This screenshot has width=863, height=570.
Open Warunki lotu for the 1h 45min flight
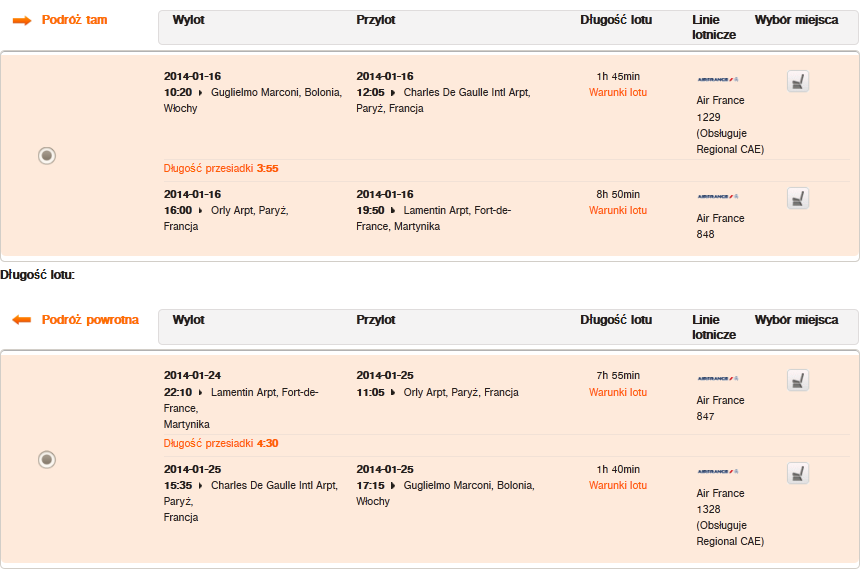618,92
